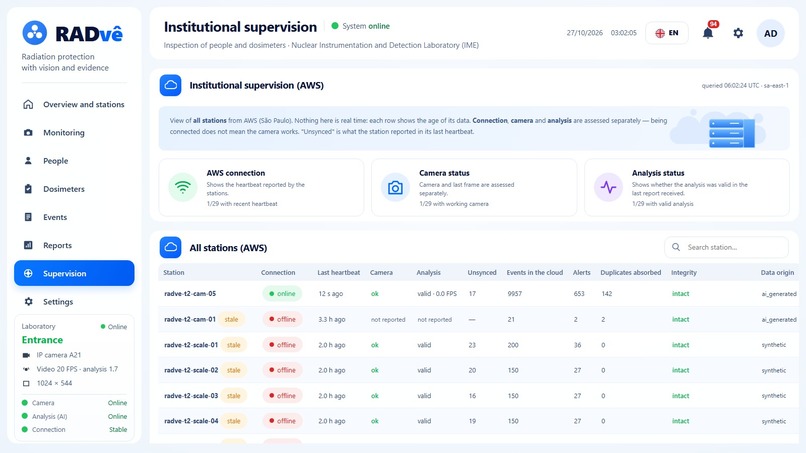Click the RADvê logo icon
Viewport: 806px width, 453px height.
click(34, 33)
